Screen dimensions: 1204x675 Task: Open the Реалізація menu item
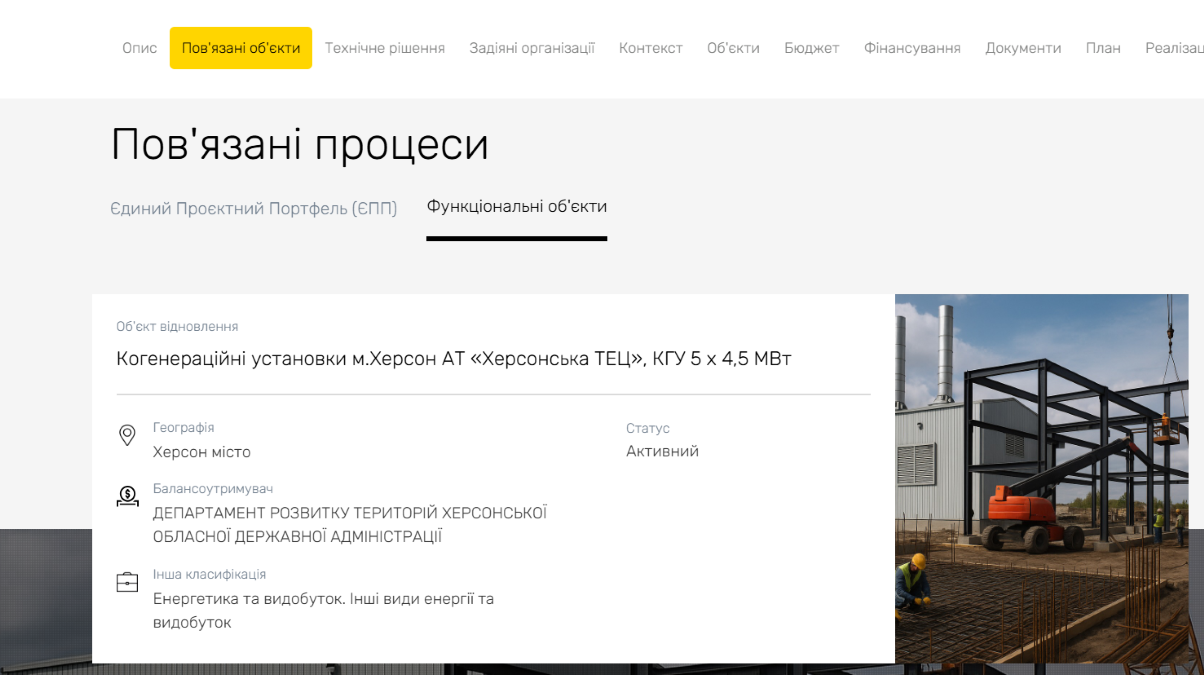coord(1174,48)
